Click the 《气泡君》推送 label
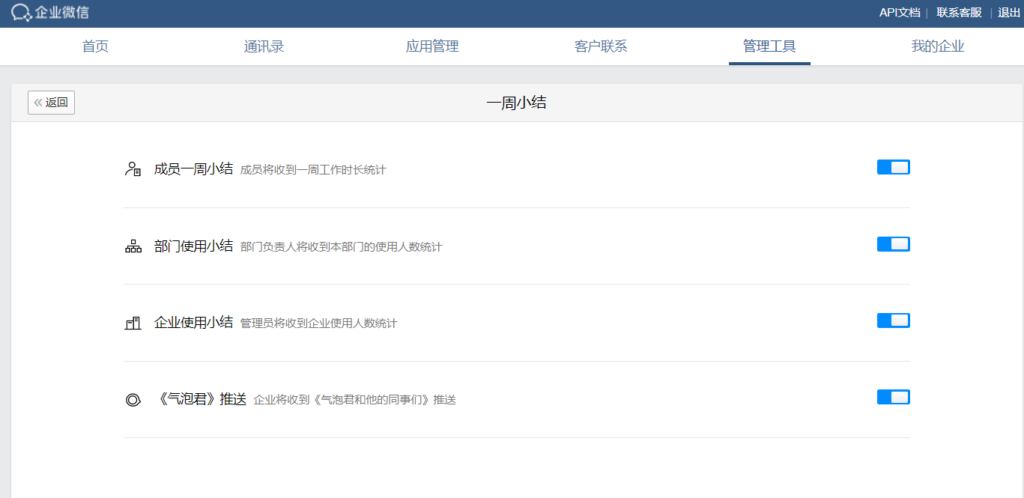1024x498 pixels. click(x=200, y=399)
